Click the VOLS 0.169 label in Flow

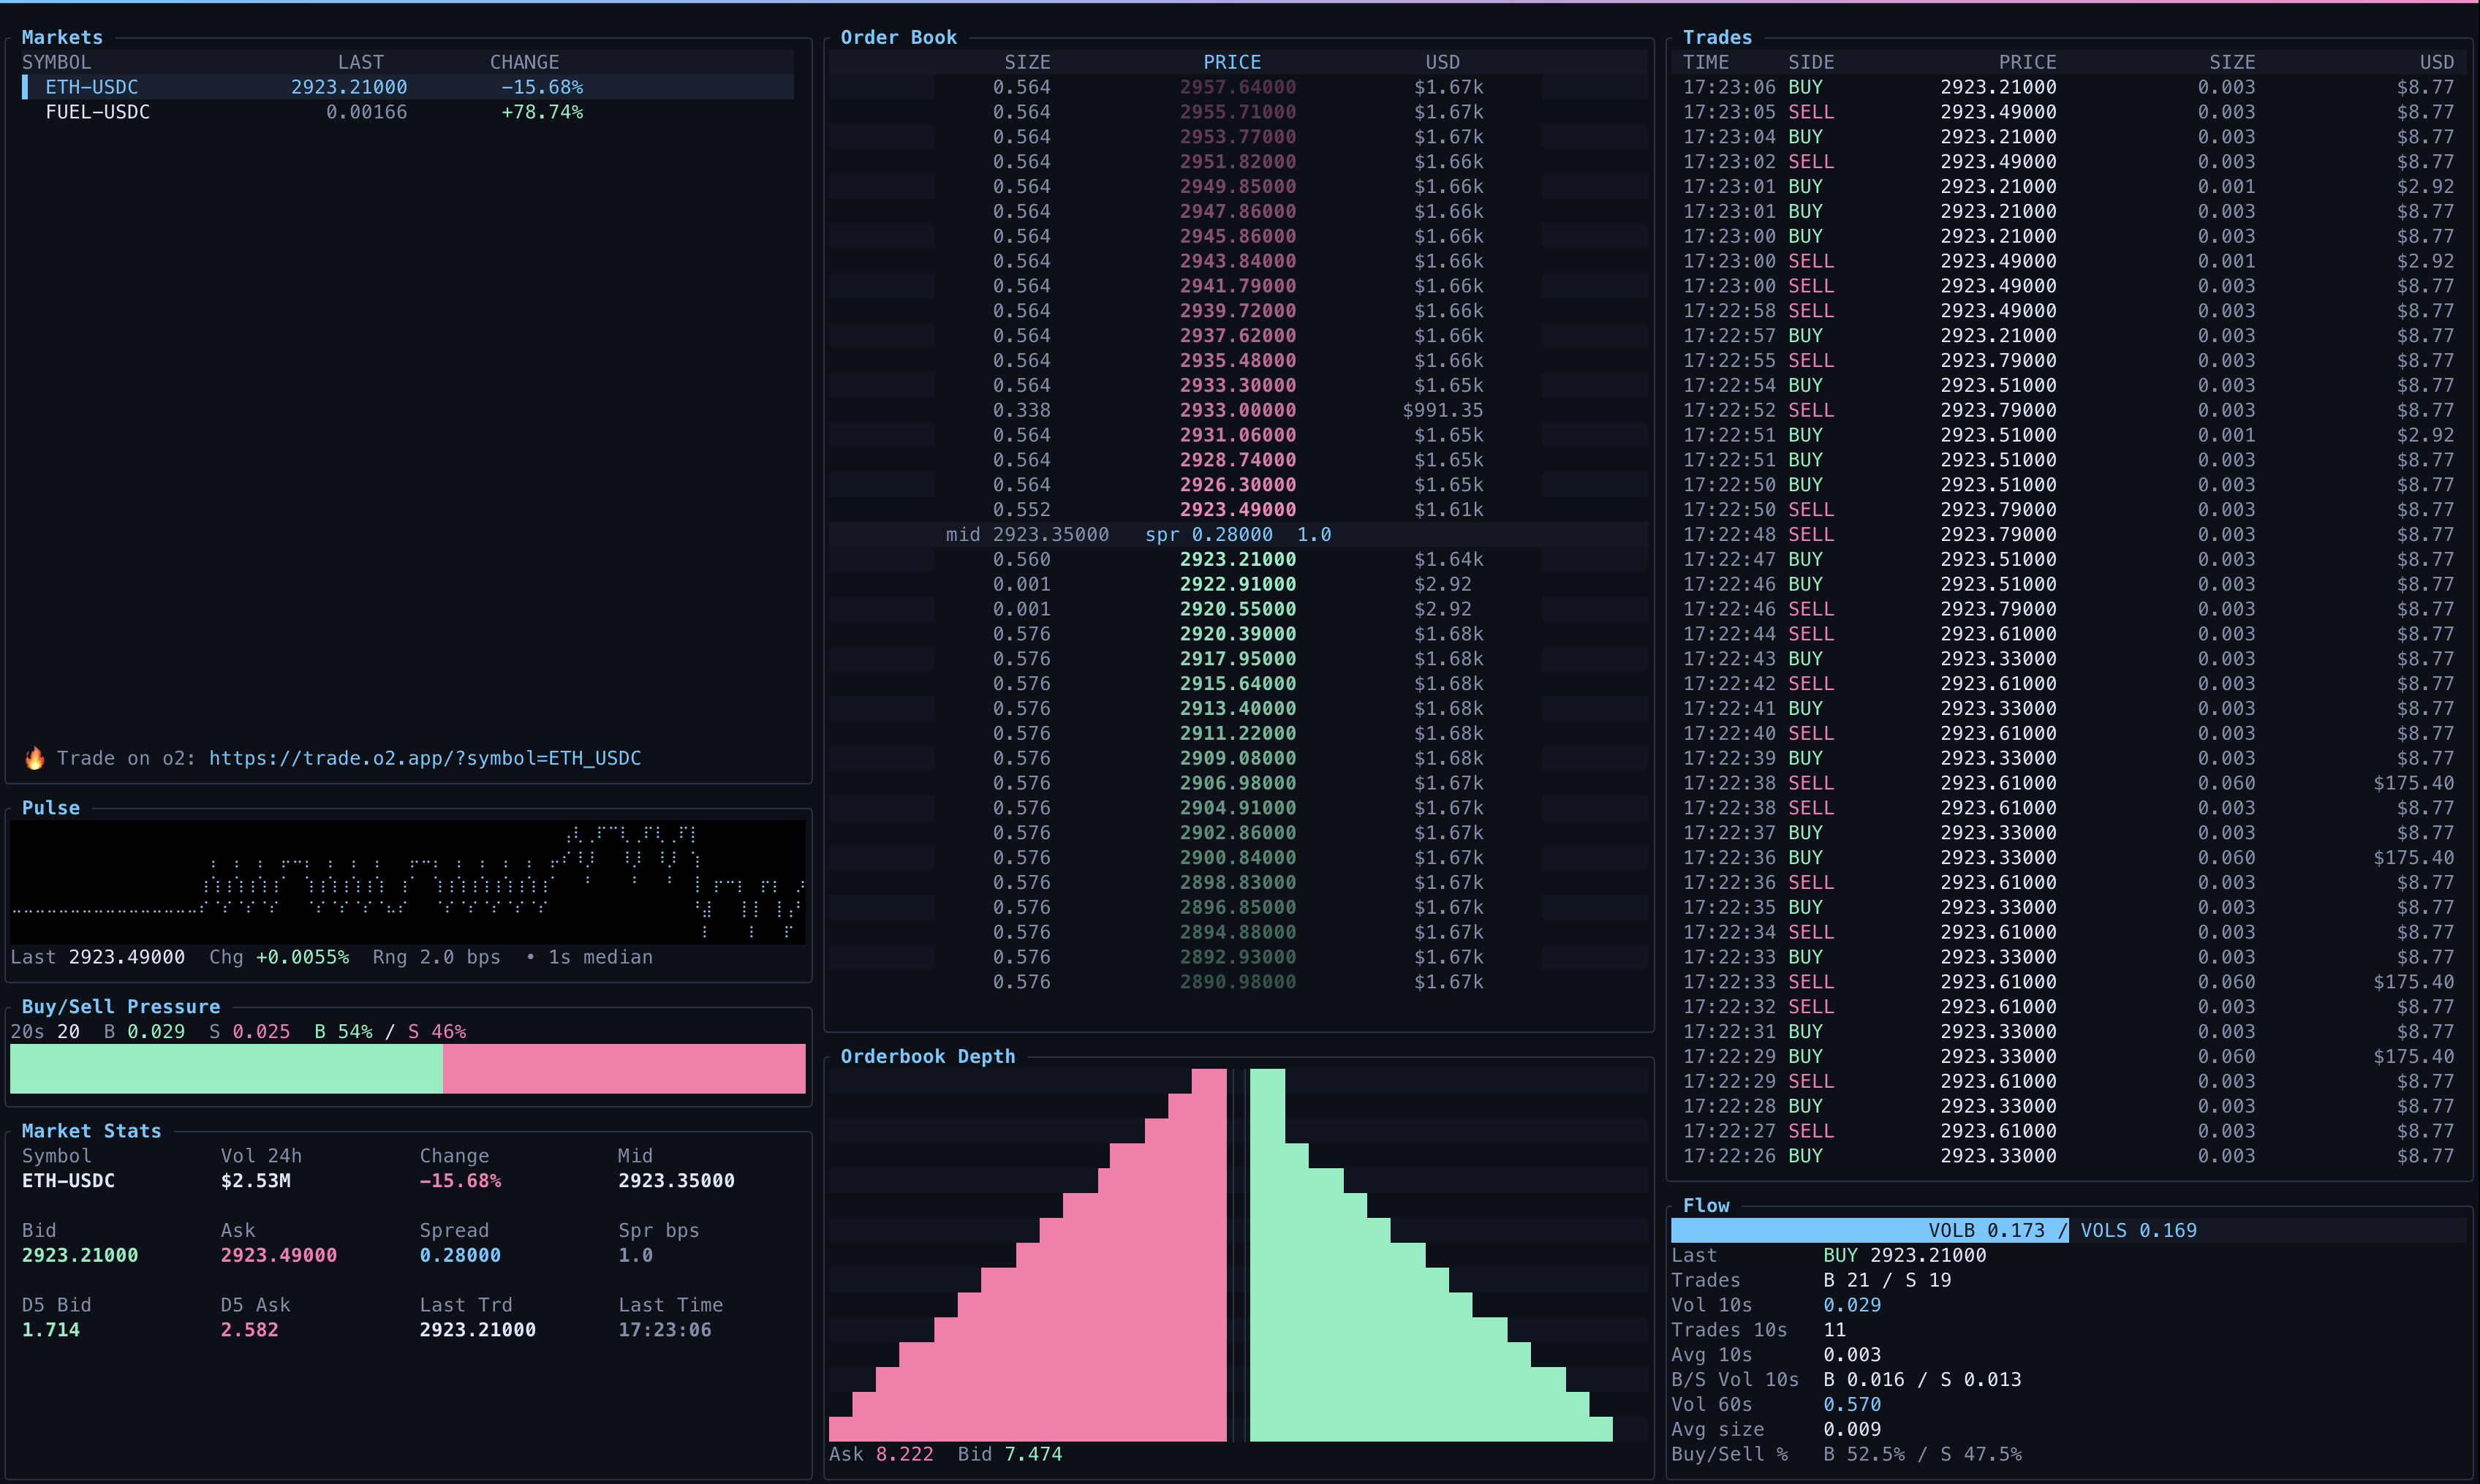pyautogui.click(x=2139, y=1230)
